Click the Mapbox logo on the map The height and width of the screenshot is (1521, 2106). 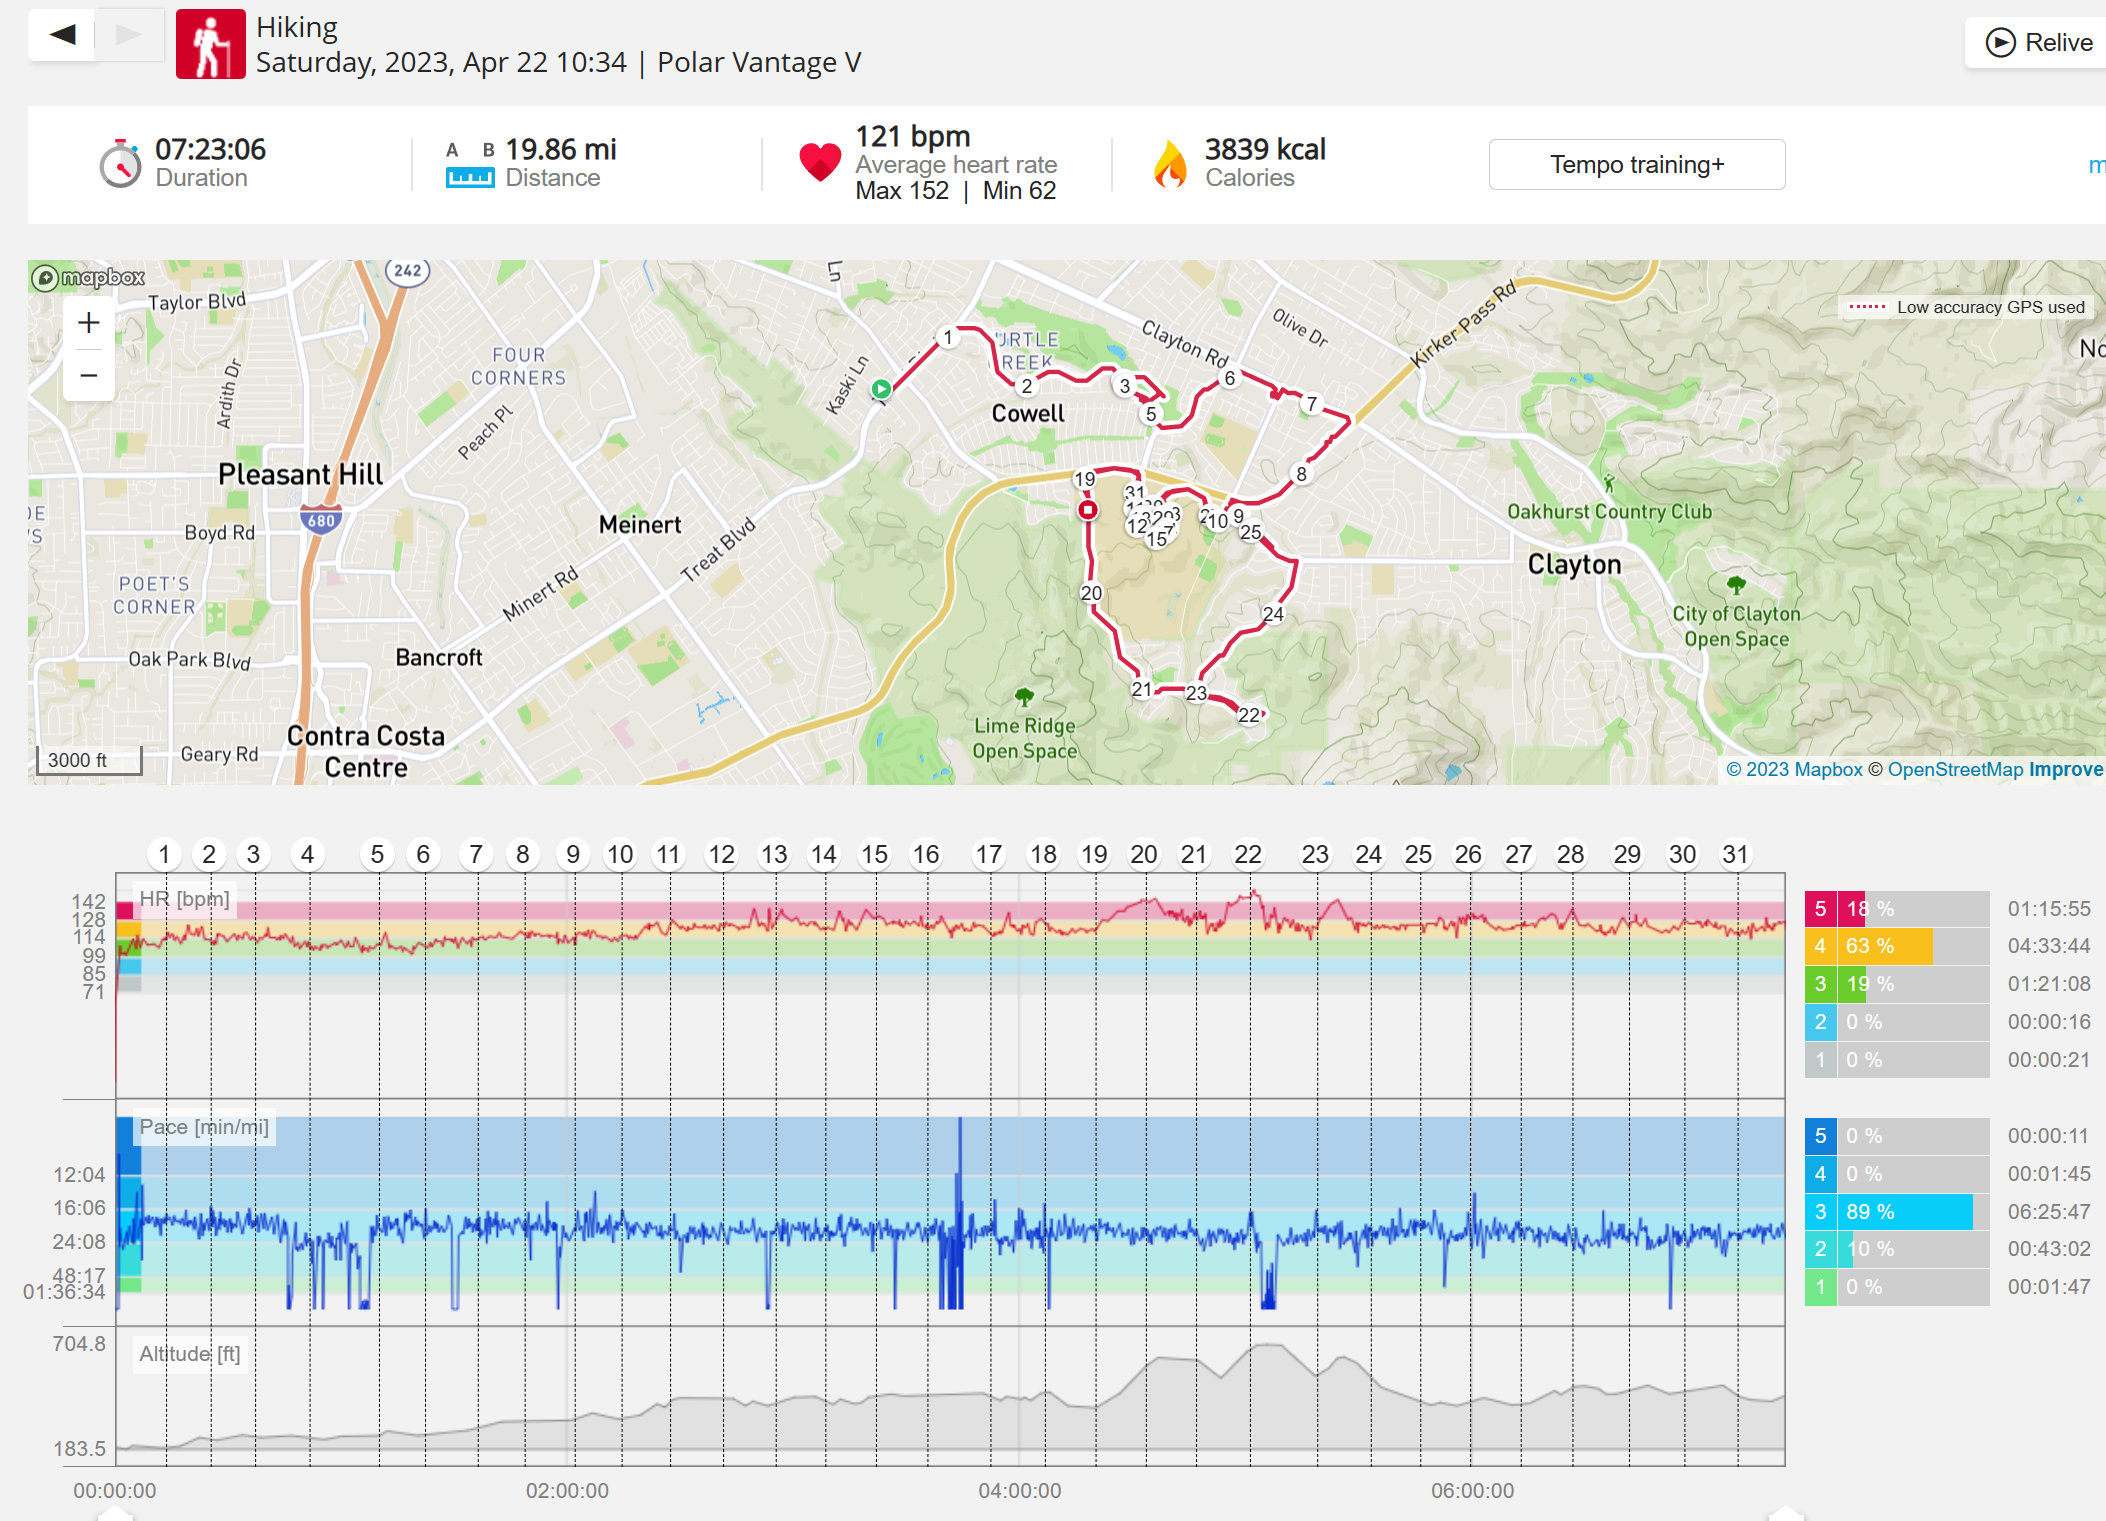tap(89, 277)
